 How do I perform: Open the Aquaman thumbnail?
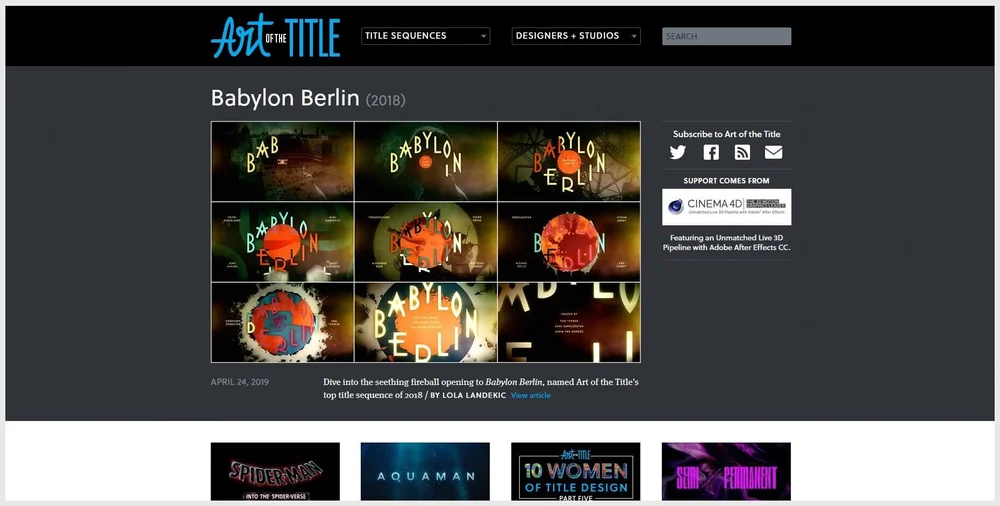coord(425,472)
